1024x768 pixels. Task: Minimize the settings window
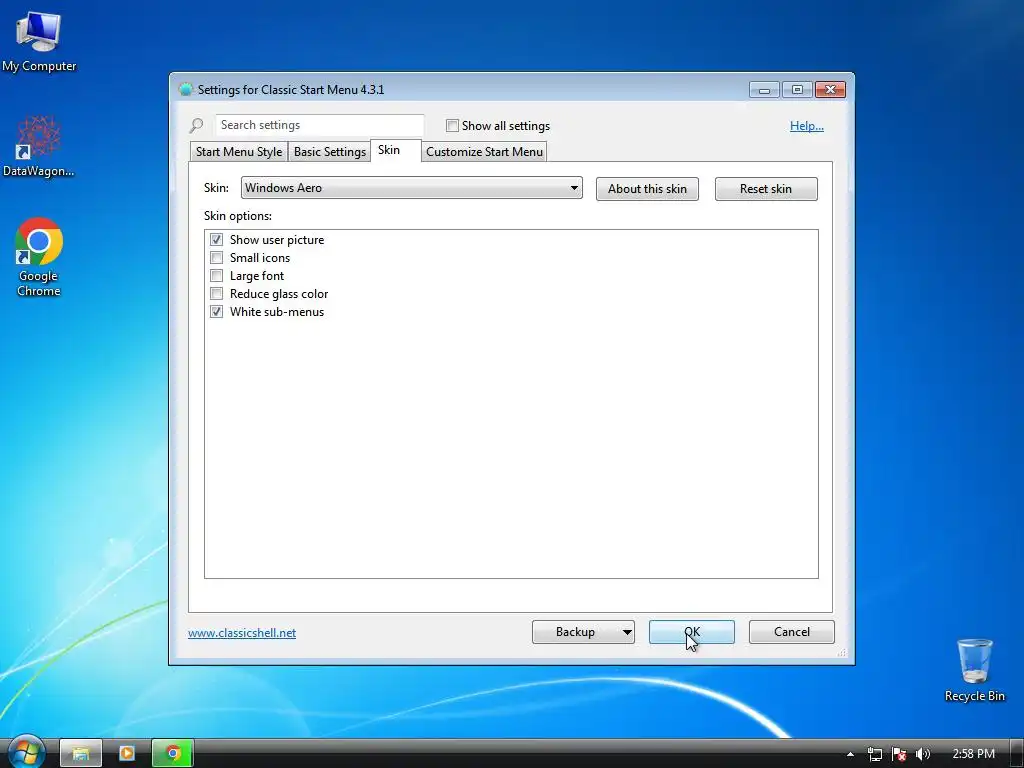coord(764,89)
